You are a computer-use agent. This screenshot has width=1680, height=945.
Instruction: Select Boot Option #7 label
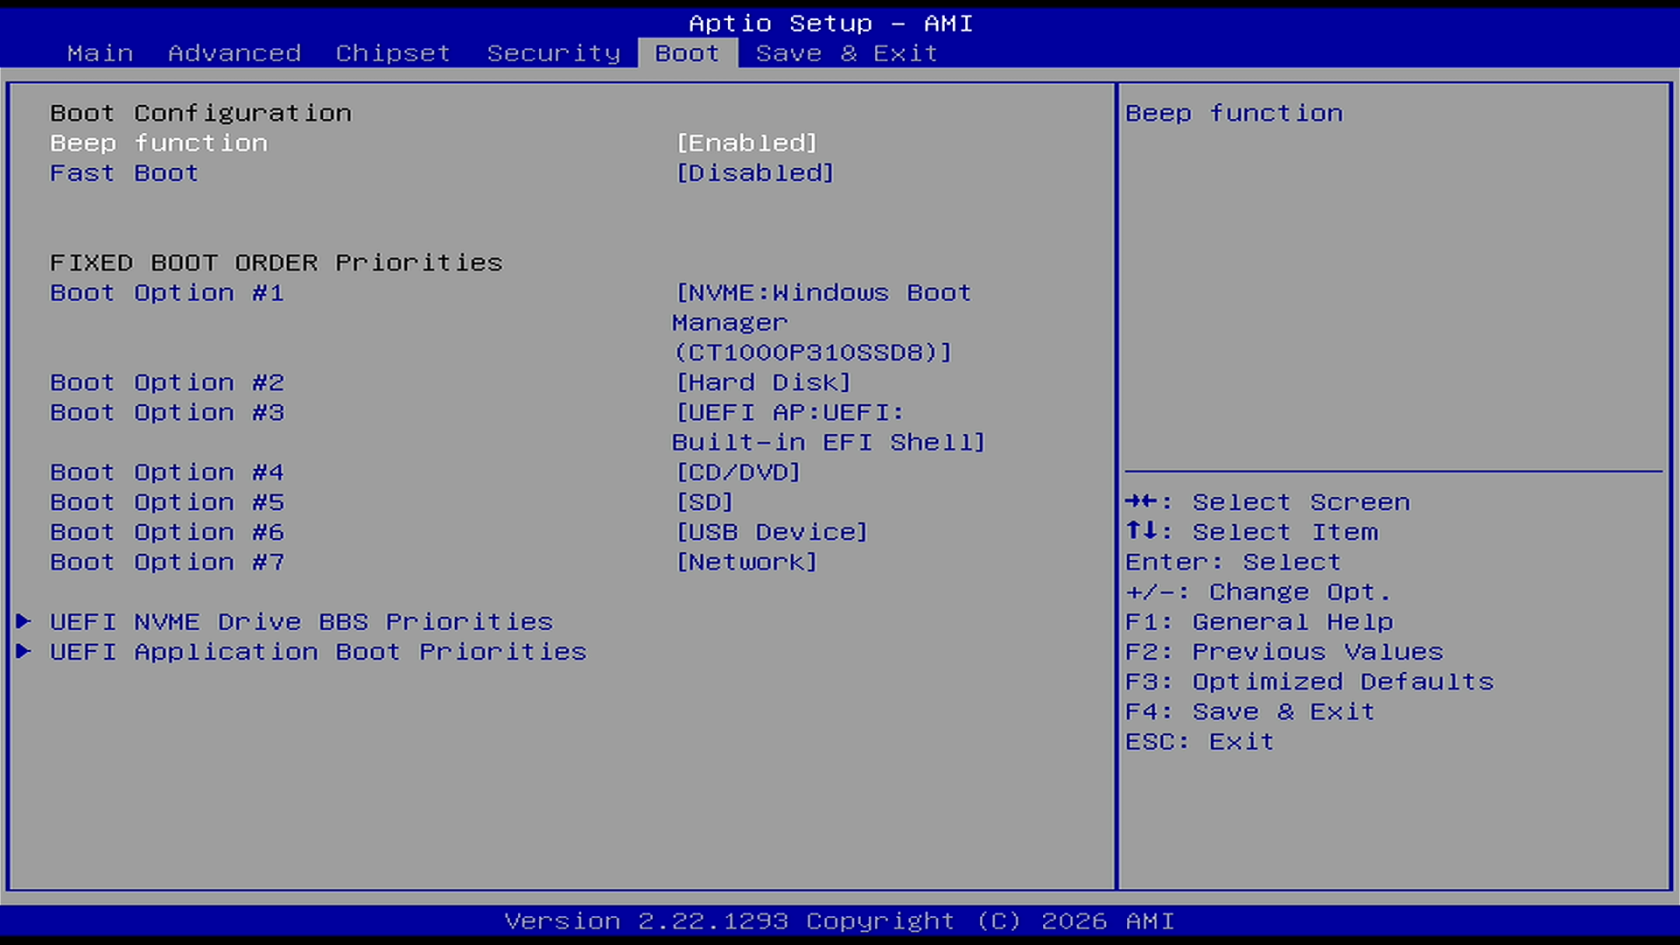[167, 563]
